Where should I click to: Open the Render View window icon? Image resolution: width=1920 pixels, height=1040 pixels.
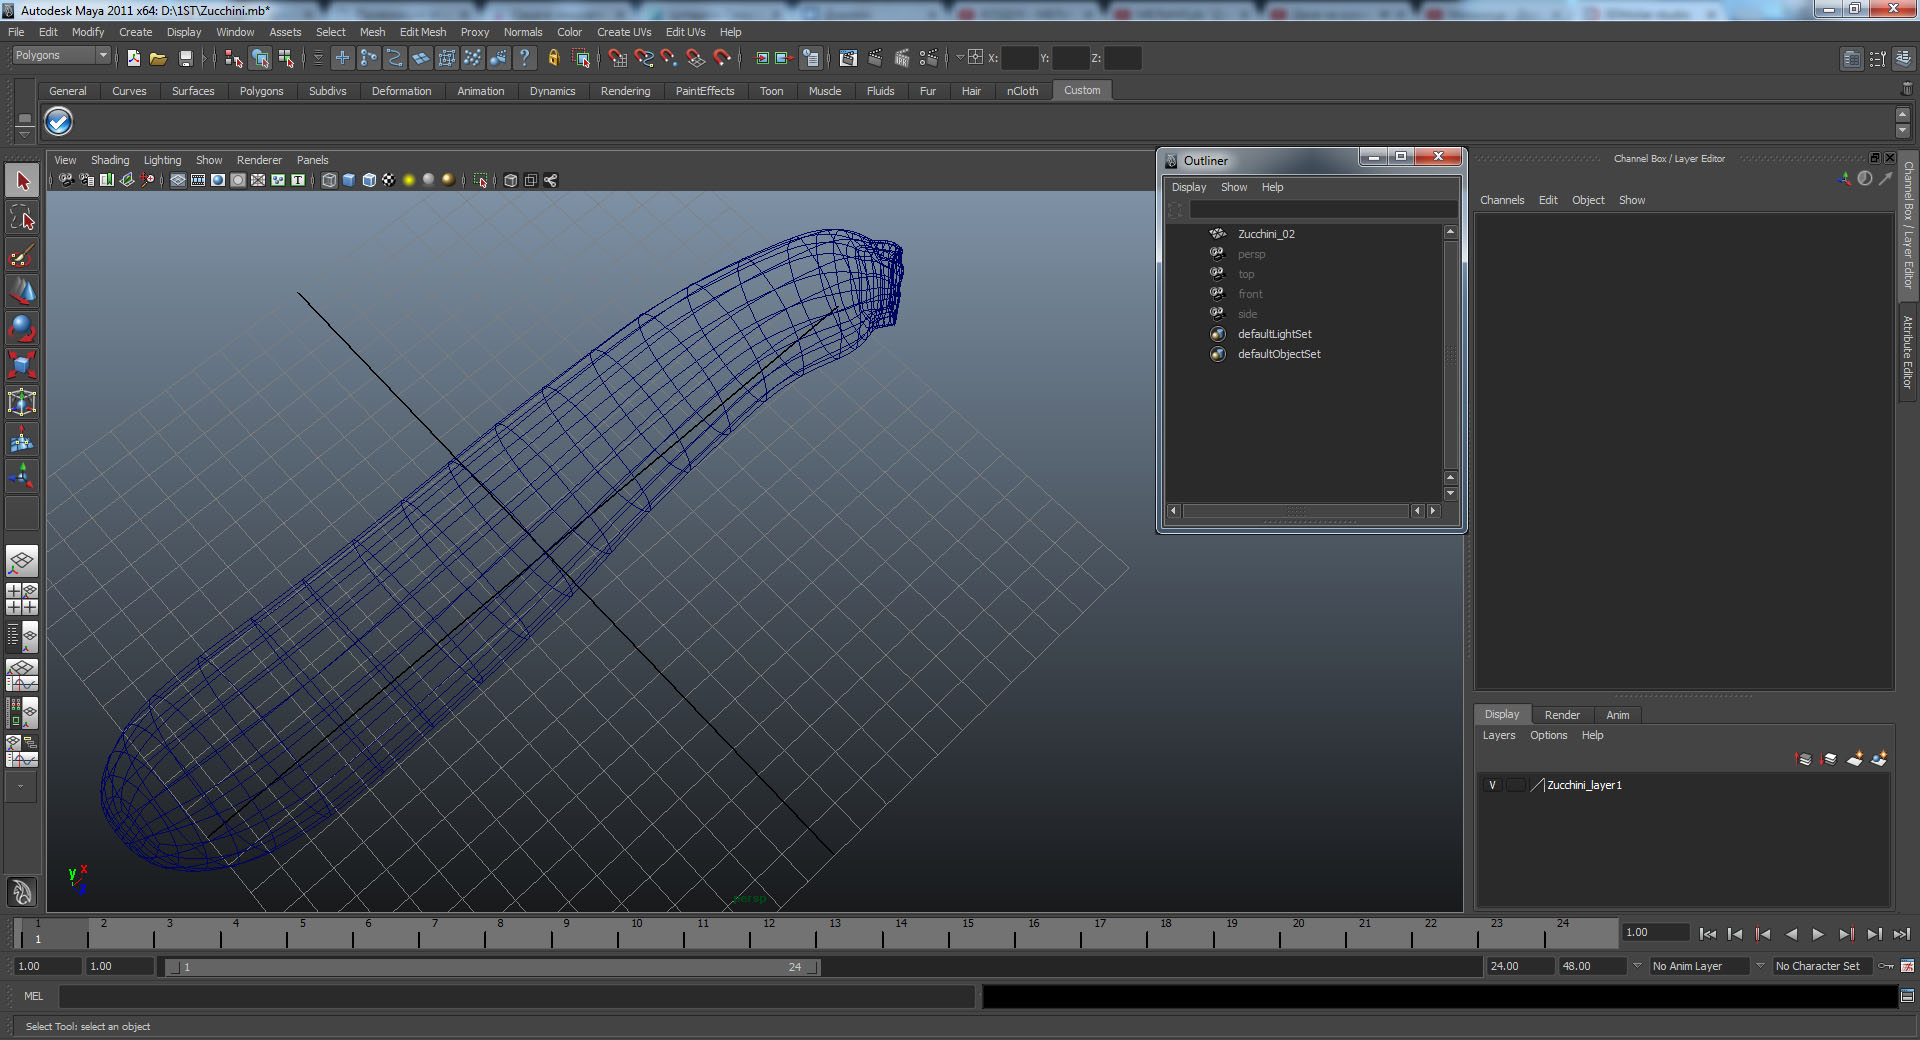(x=848, y=58)
